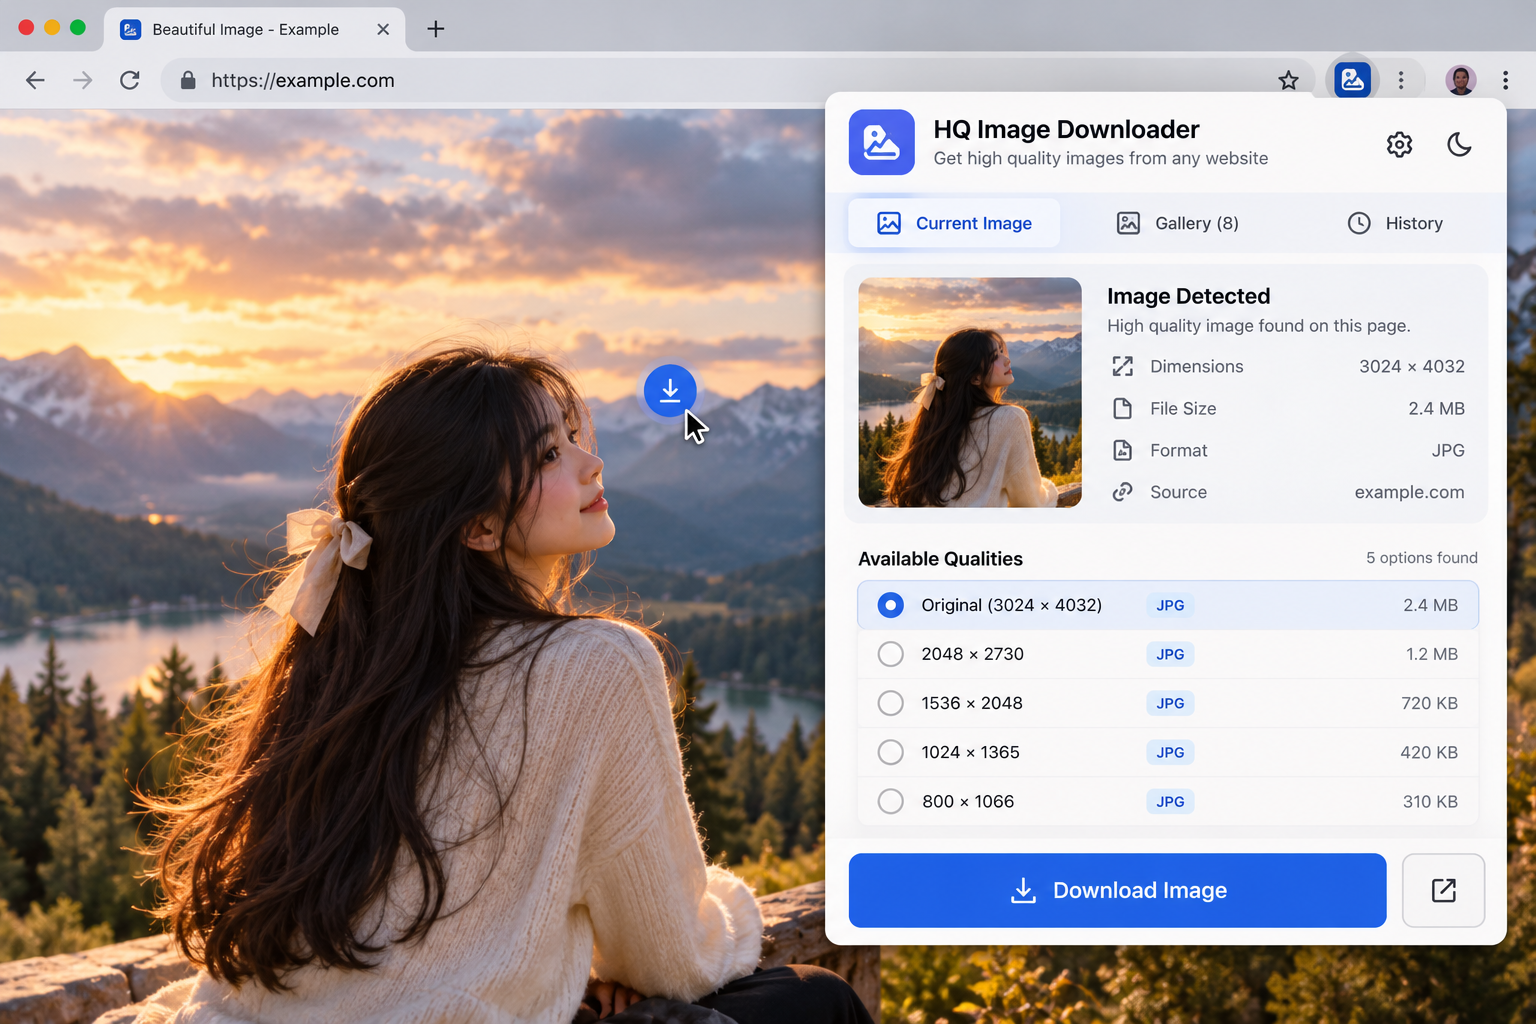Click the 'Image Detected' heading
The width and height of the screenshot is (1536, 1024).
point(1188,296)
